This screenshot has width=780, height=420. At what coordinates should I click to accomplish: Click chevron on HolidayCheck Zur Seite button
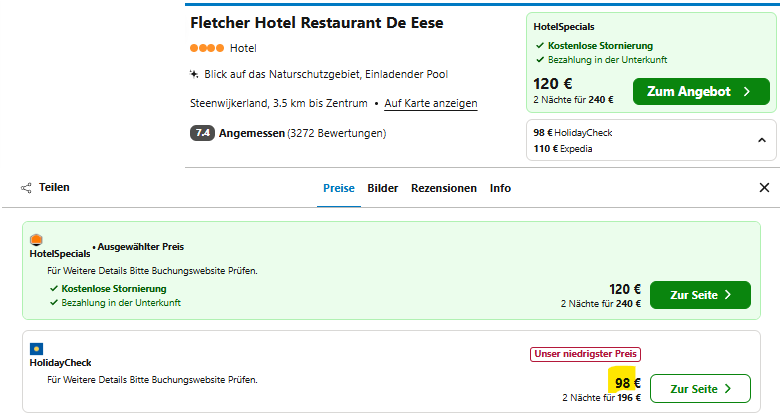(x=728, y=389)
